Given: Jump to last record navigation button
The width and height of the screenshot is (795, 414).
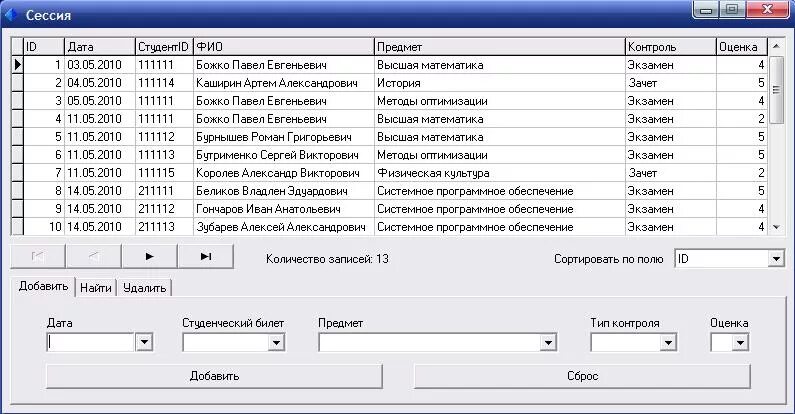Looking at the screenshot, I should point(206,256).
